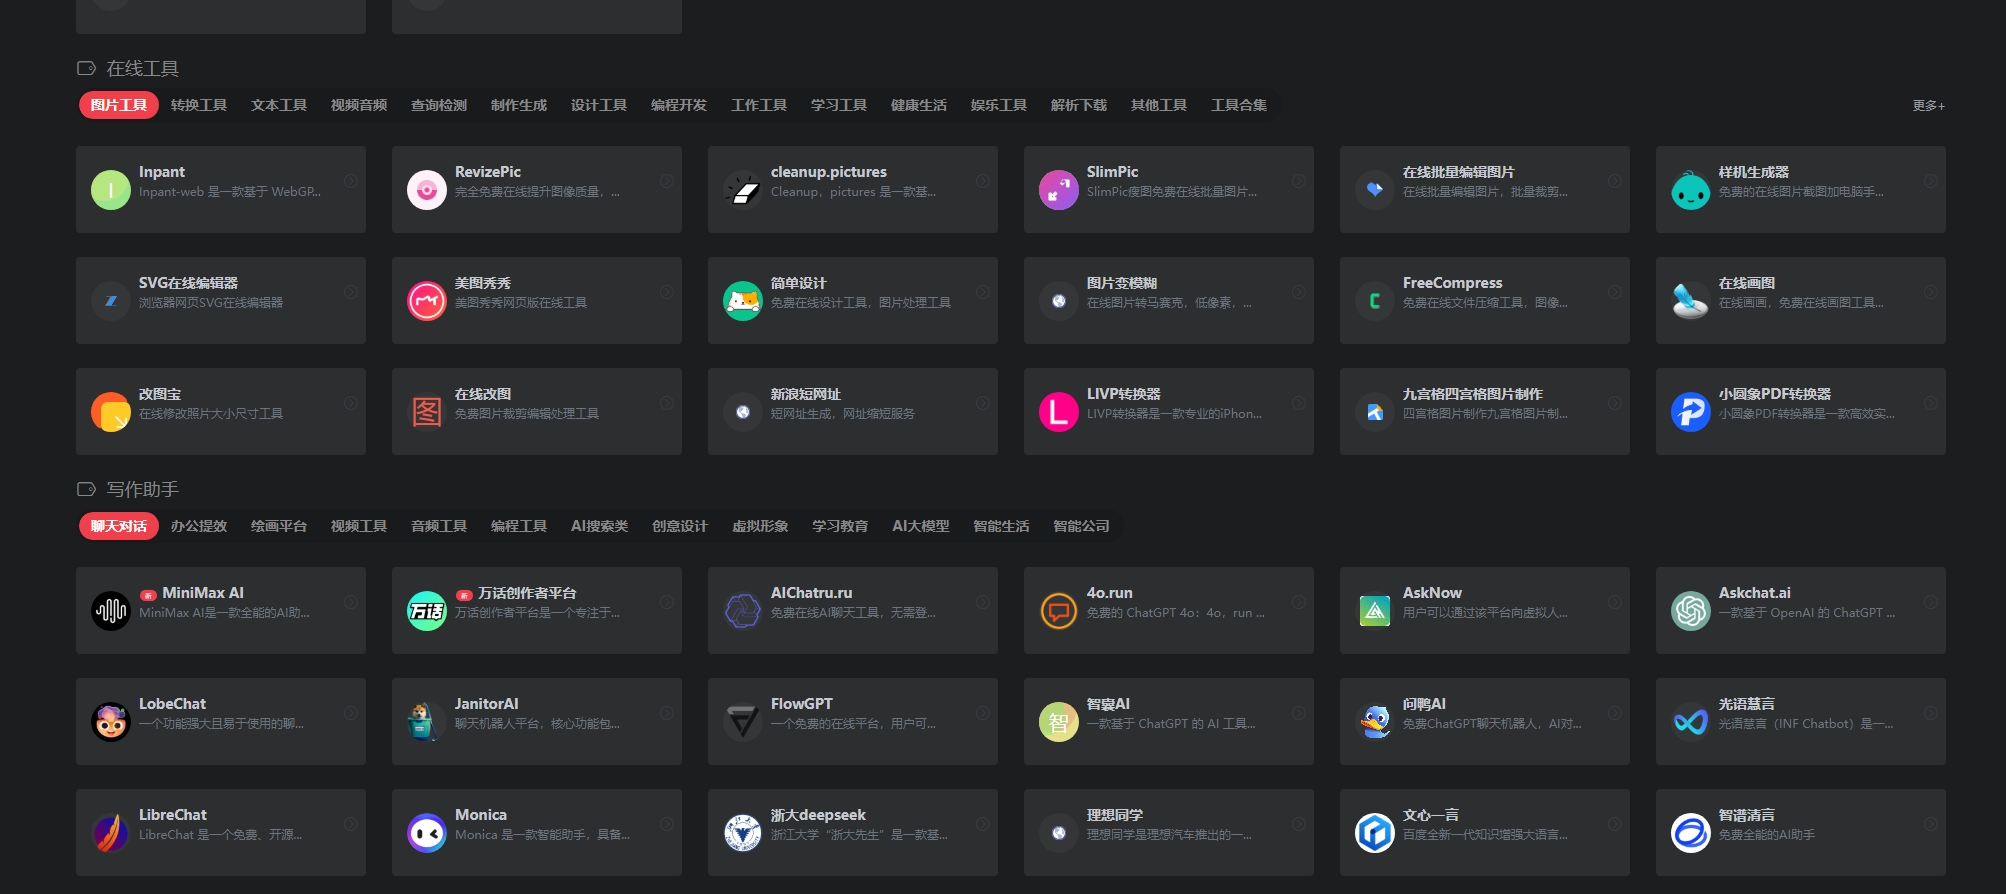2006x894 pixels.
Task: Open the 视频音频 tab
Action: [x=359, y=105]
